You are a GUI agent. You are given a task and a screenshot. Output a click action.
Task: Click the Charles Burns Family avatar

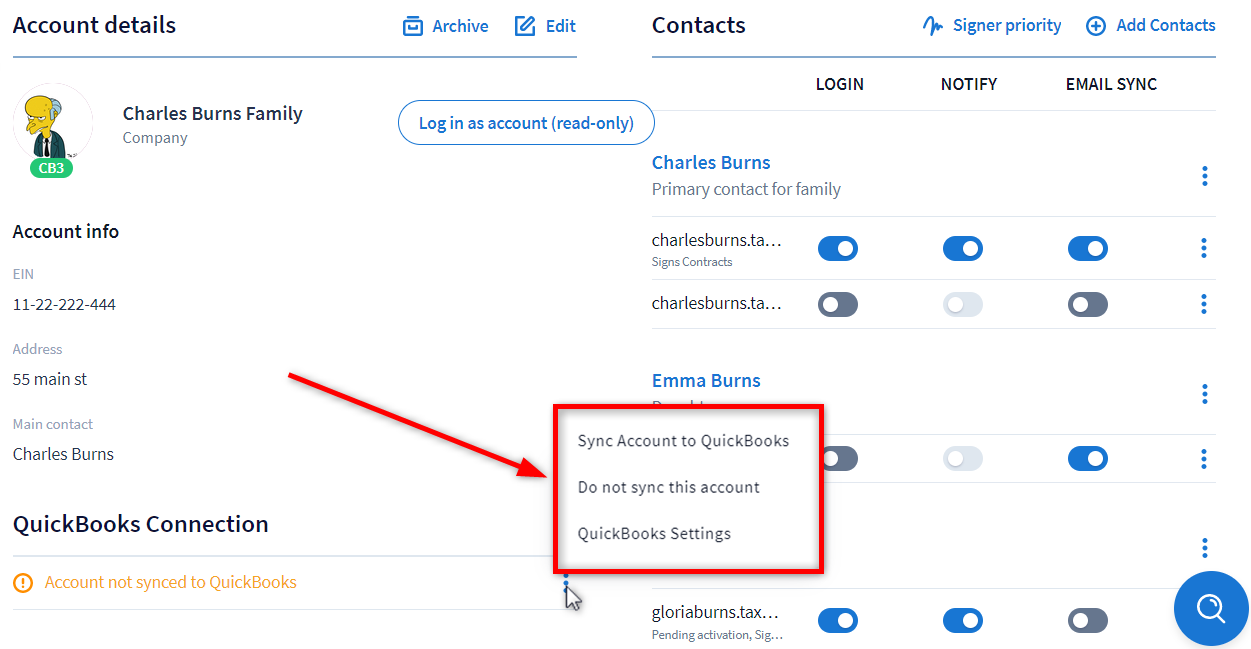53,124
